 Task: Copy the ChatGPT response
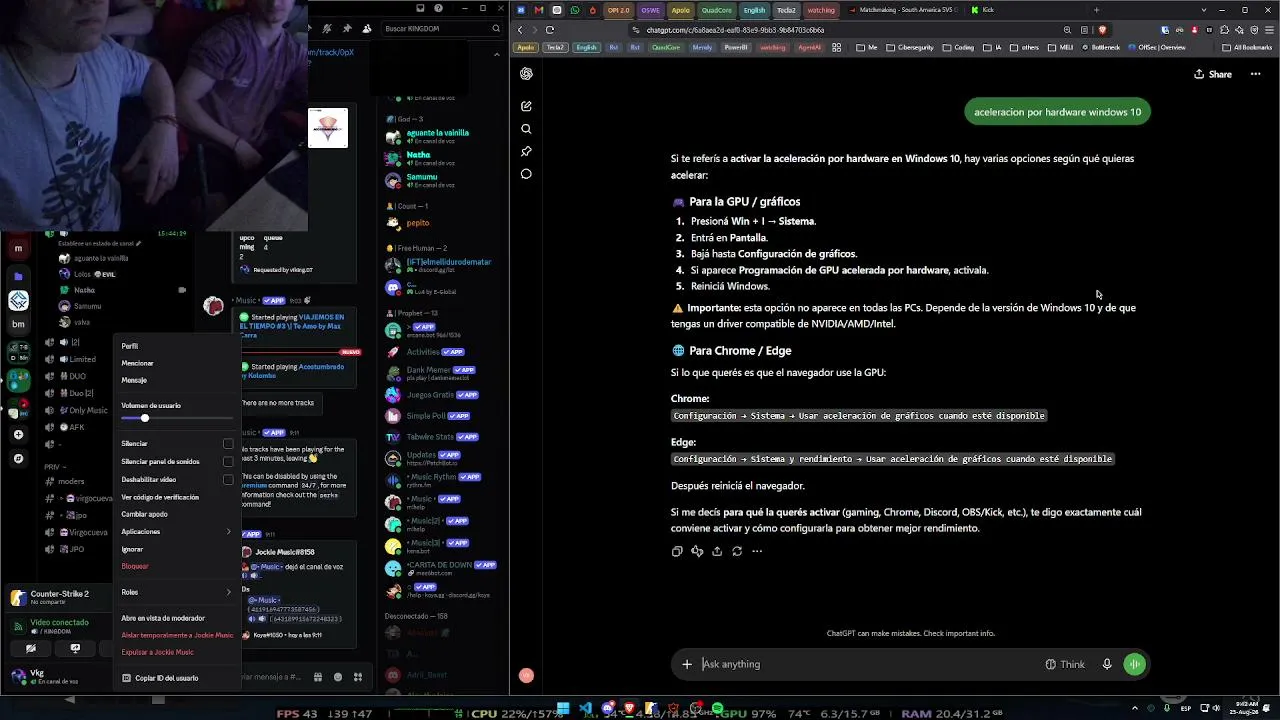(x=677, y=551)
